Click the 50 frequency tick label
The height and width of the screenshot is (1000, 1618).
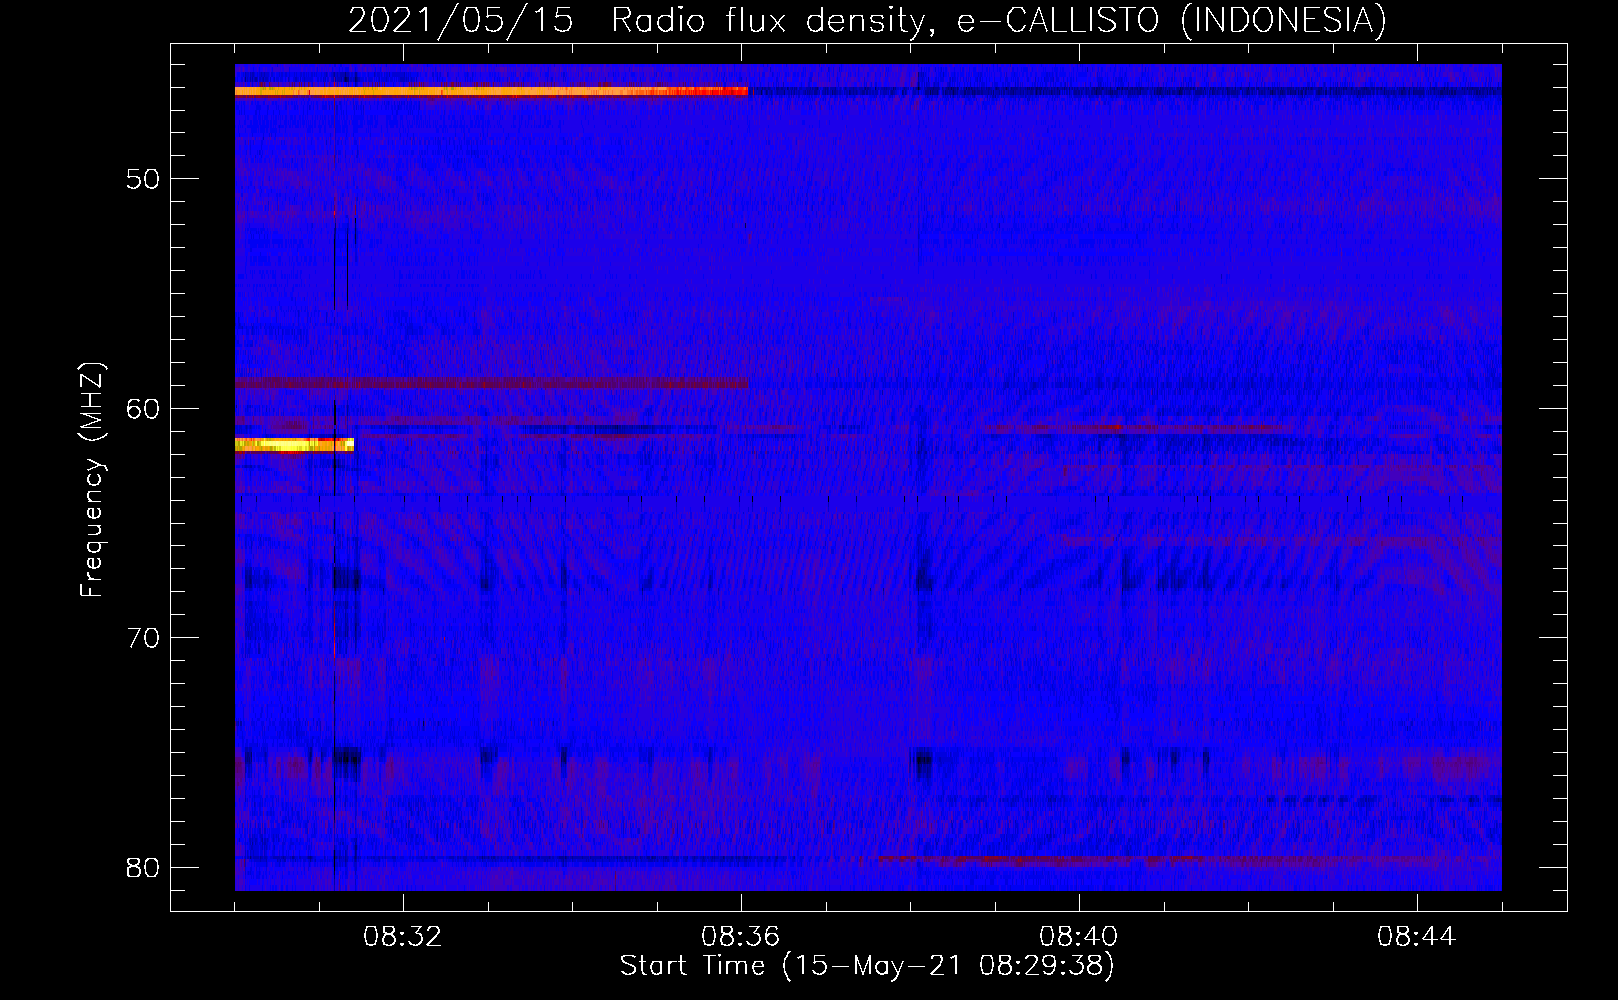[143, 179]
